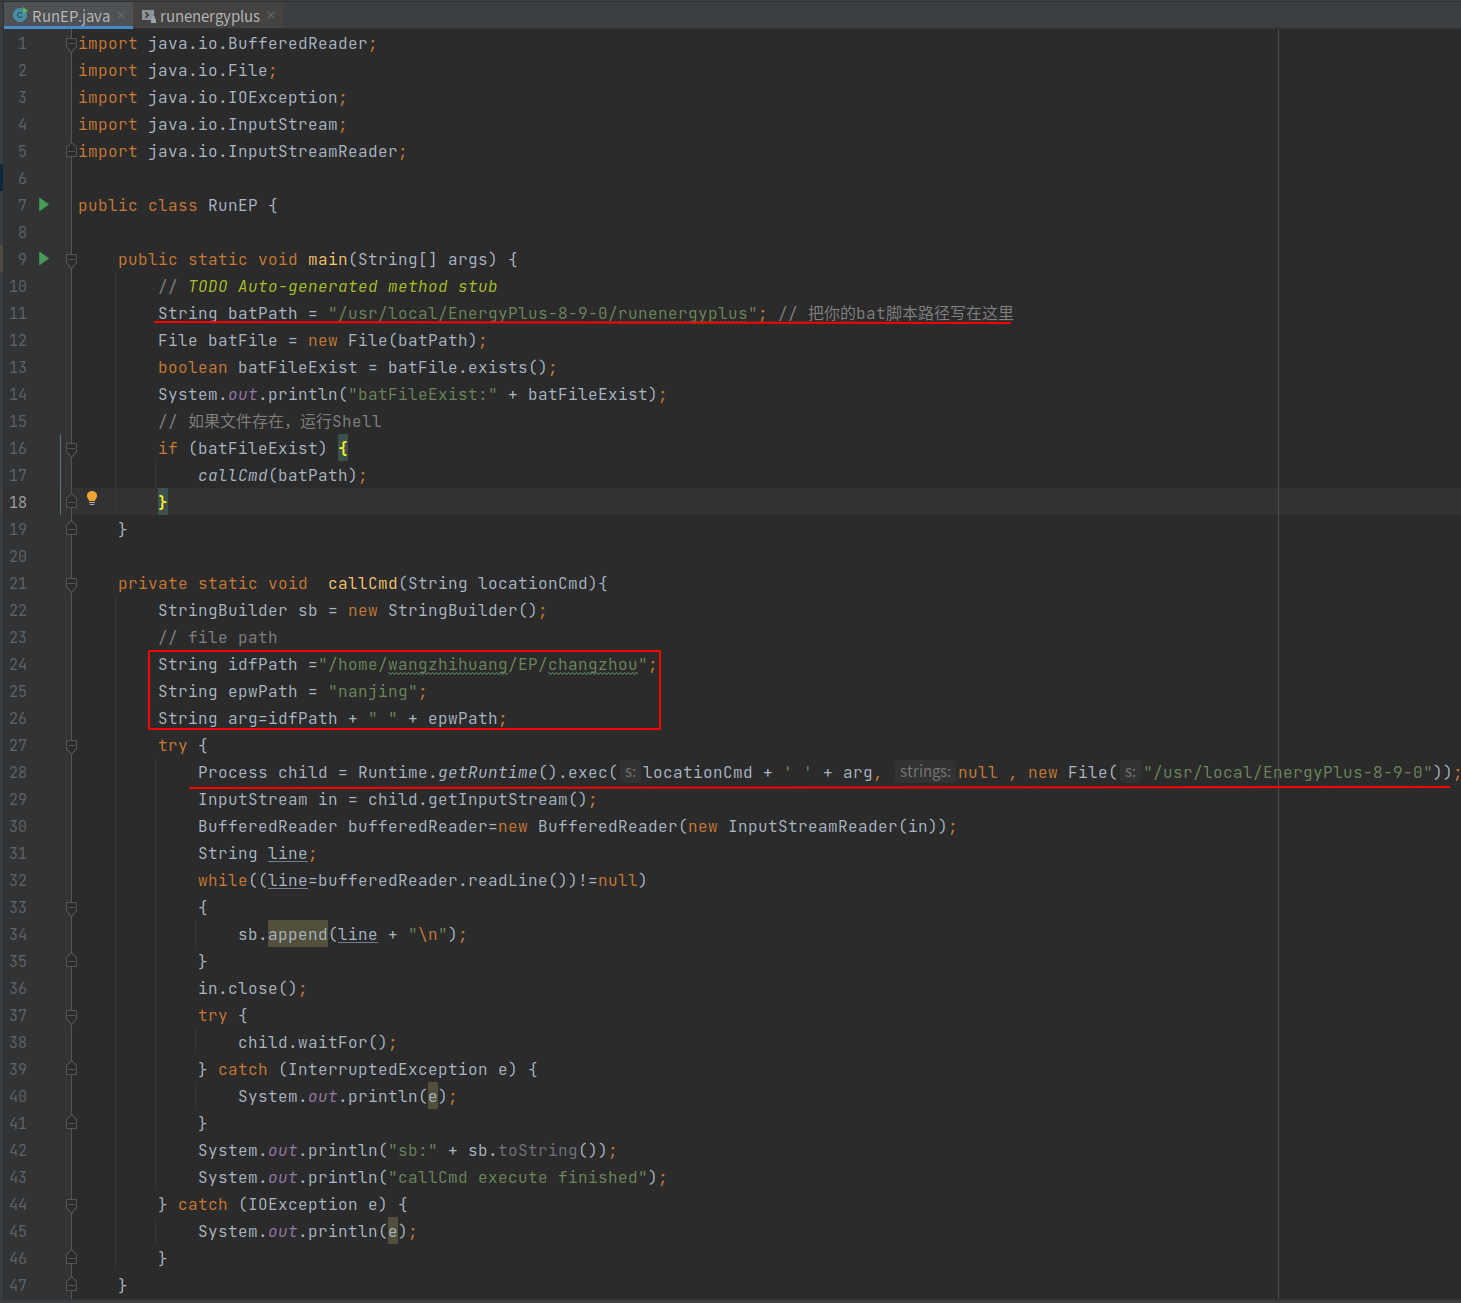The height and width of the screenshot is (1303, 1461).
Task: Click line number 11 in the gutter
Action: coord(19,313)
